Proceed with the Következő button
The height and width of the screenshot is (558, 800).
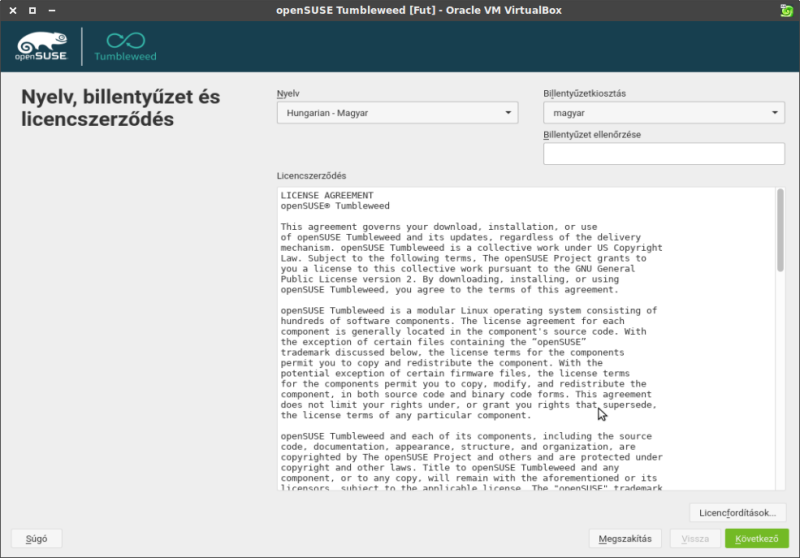[757, 539]
